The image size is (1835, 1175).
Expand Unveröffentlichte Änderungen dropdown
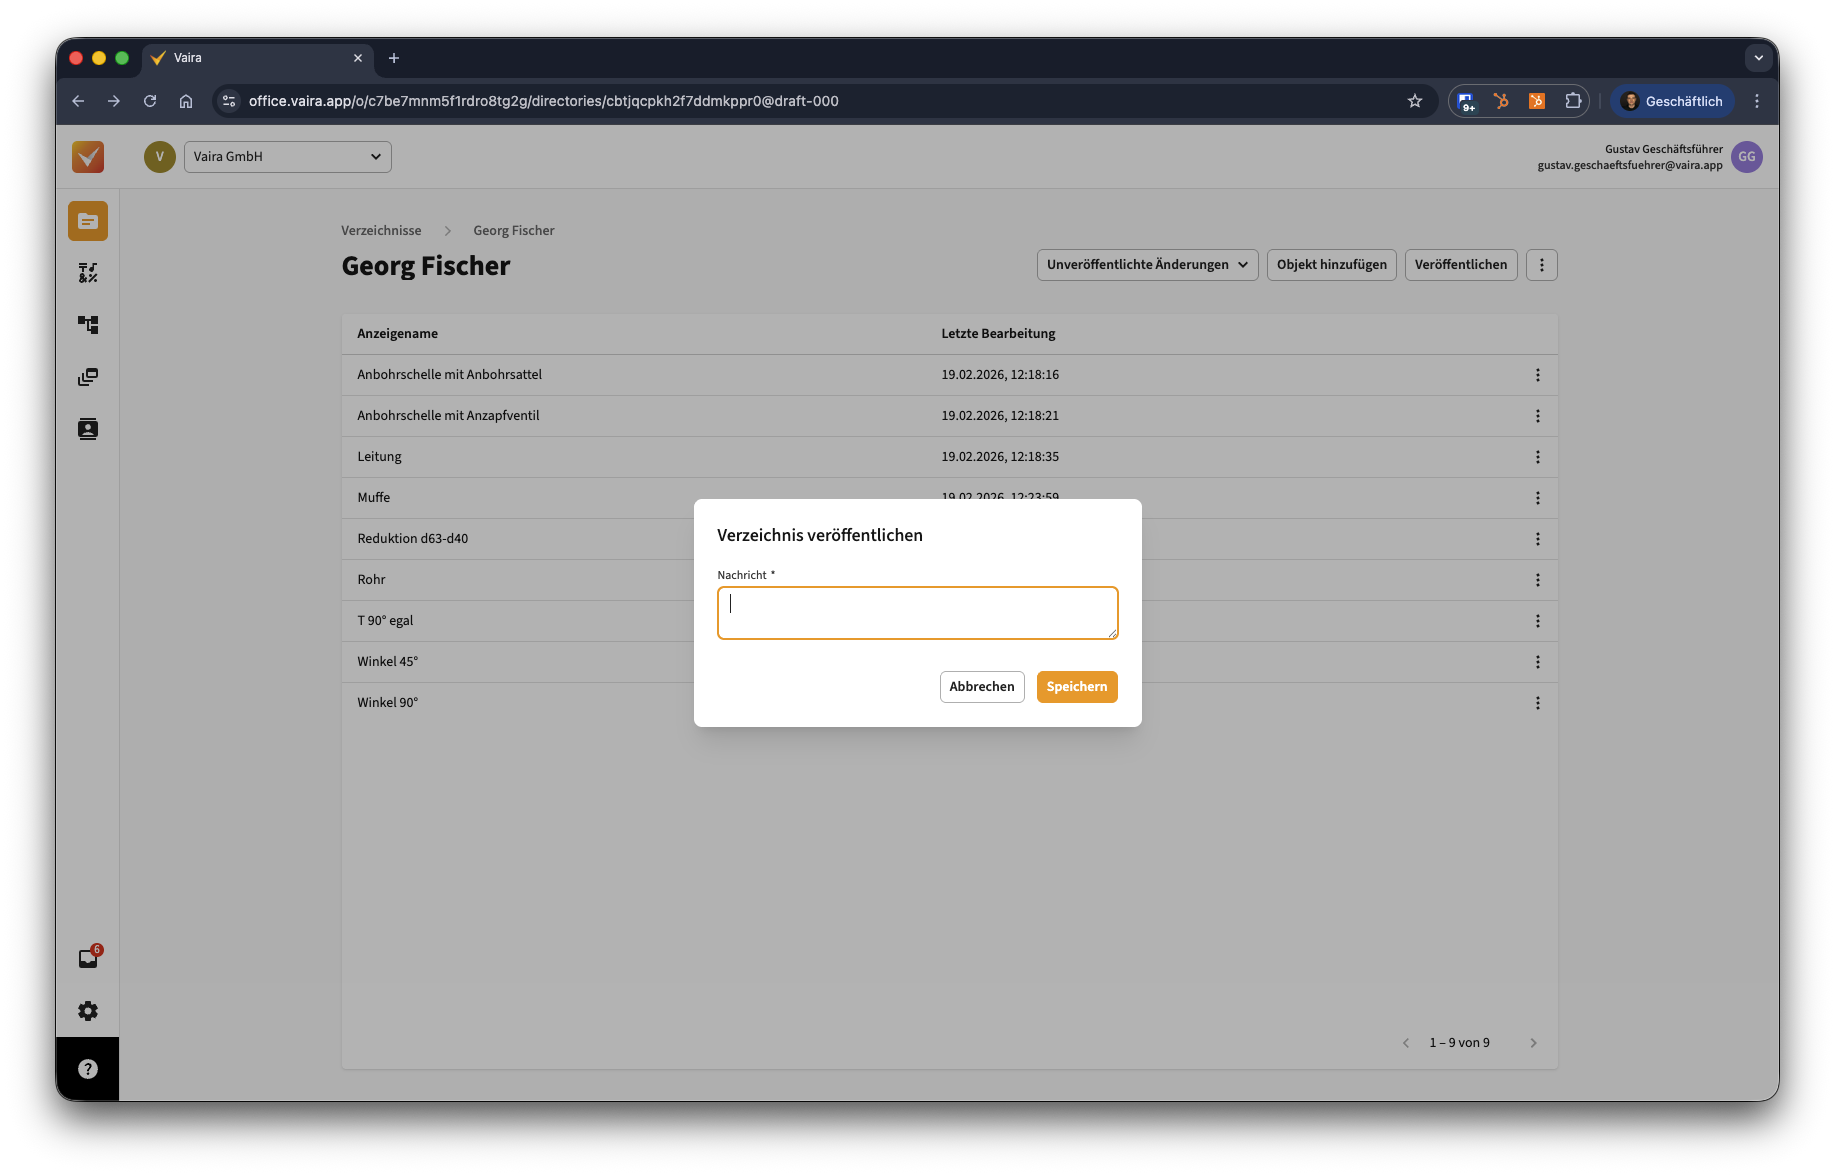[1147, 265]
